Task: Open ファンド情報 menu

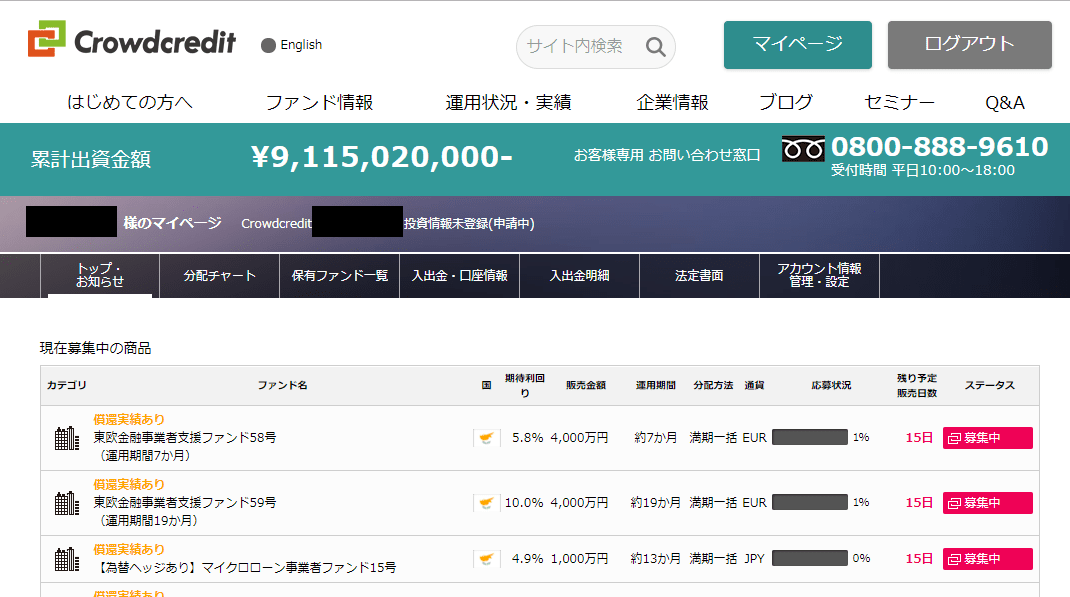Action: coord(319,102)
